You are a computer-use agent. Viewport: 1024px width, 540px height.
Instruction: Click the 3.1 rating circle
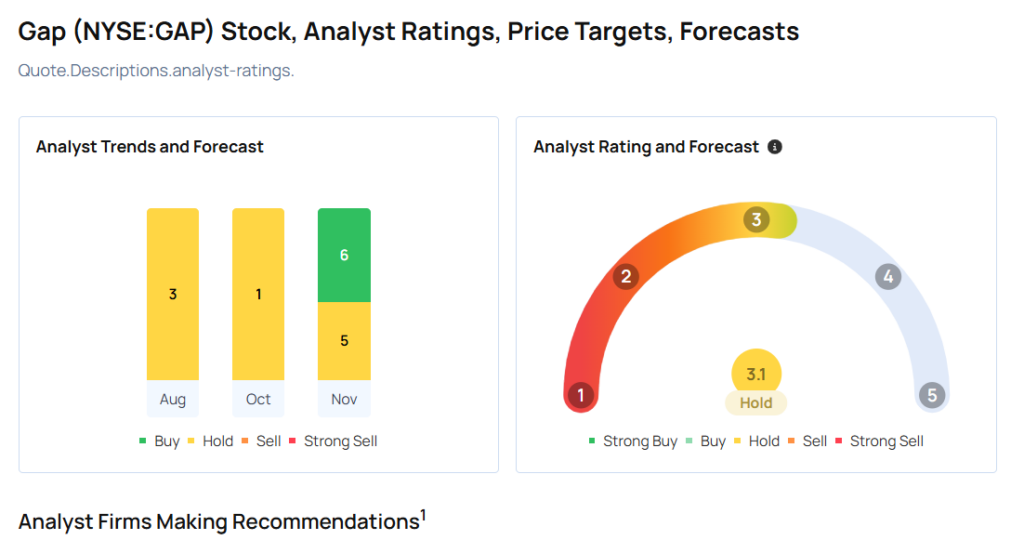coord(756,373)
